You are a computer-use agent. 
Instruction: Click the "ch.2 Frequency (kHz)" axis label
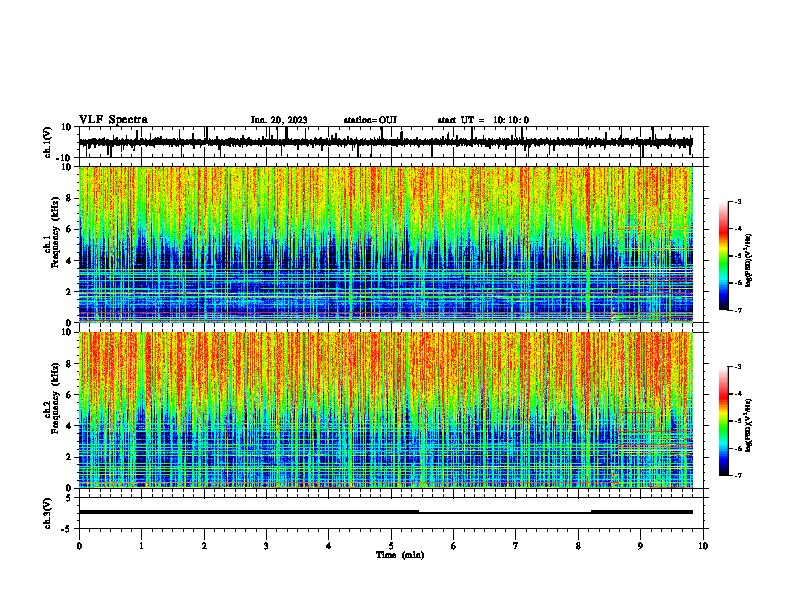(x=51, y=398)
